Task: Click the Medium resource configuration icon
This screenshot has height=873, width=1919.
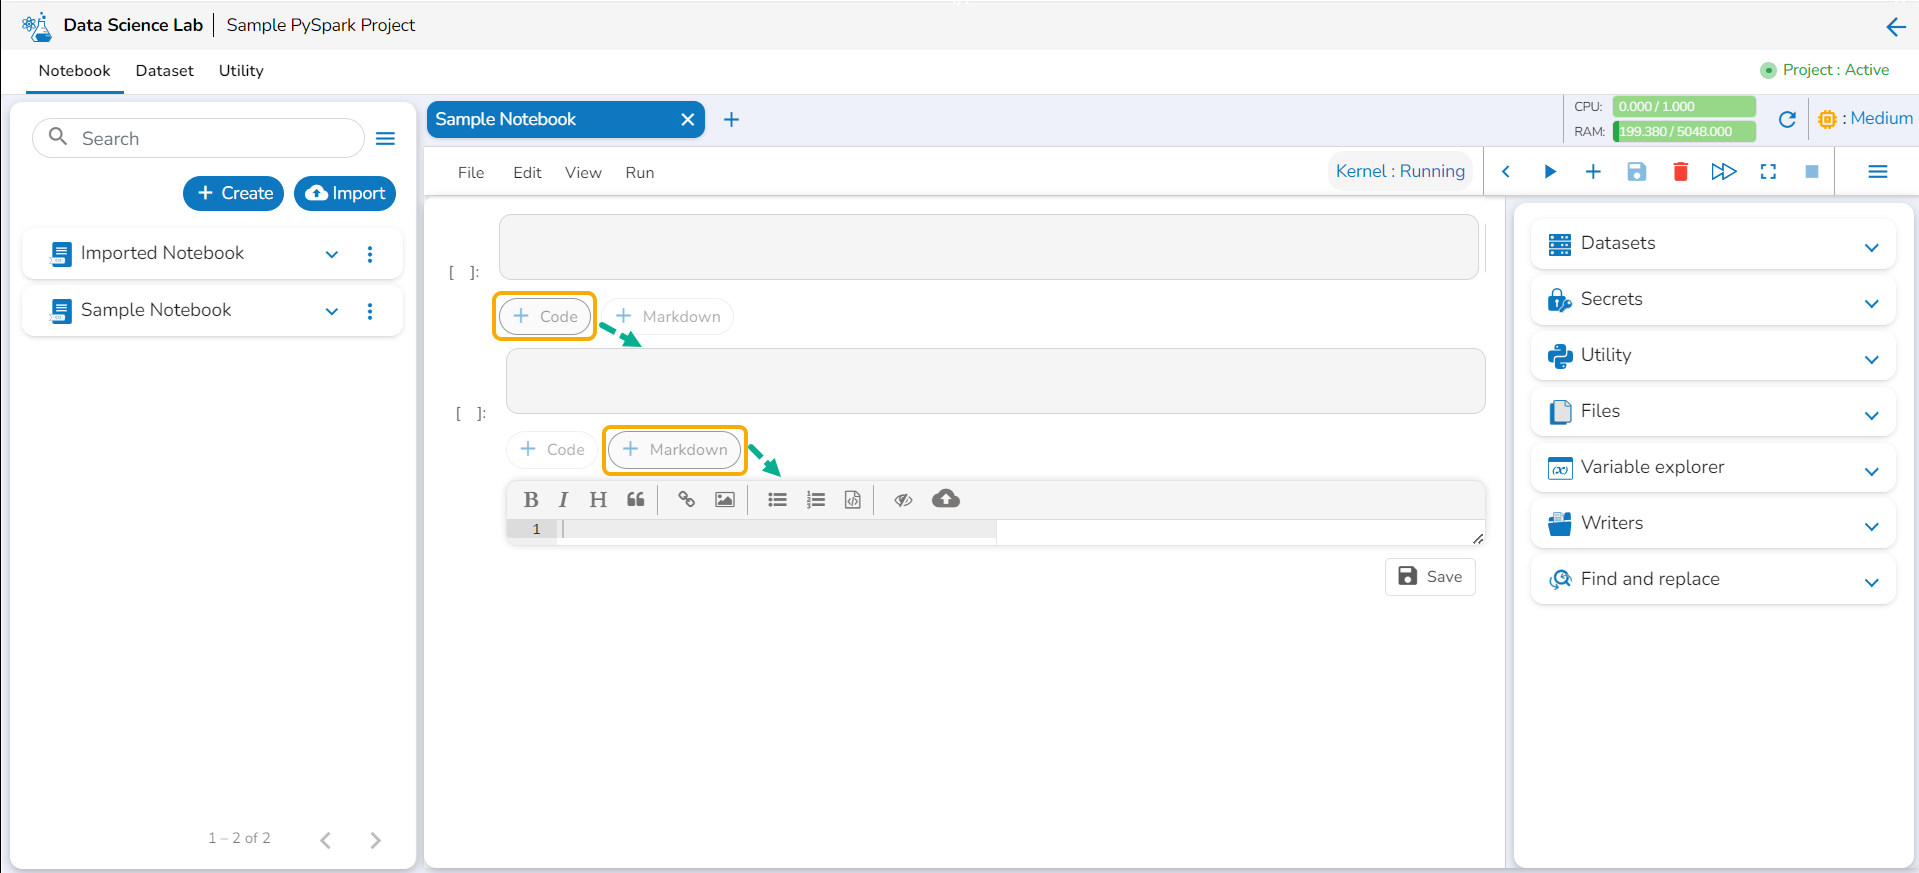Action: (x=1827, y=119)
